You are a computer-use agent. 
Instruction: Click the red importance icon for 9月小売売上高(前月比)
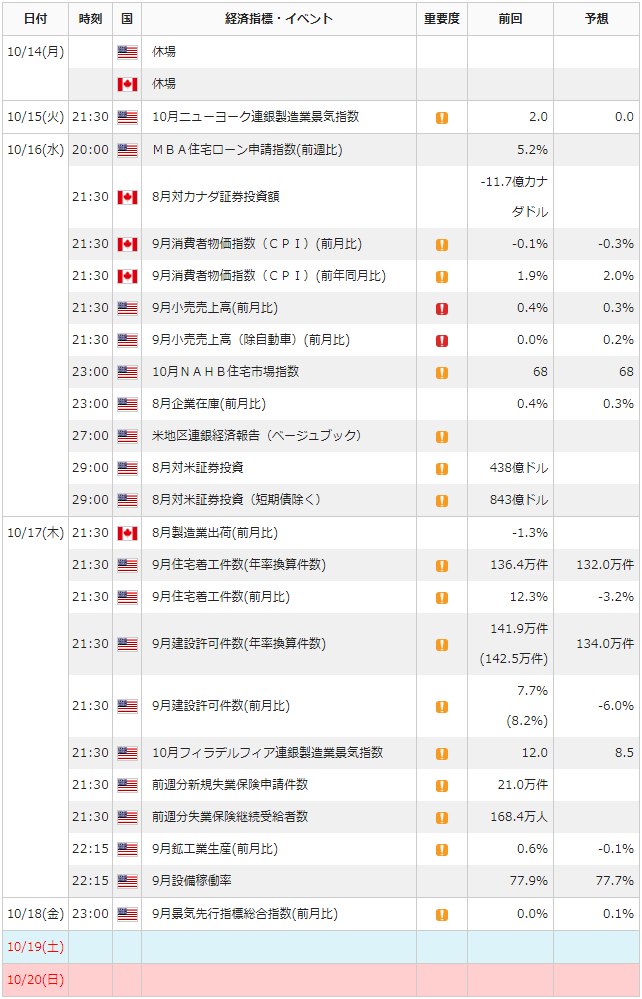(x=442, y=308)
